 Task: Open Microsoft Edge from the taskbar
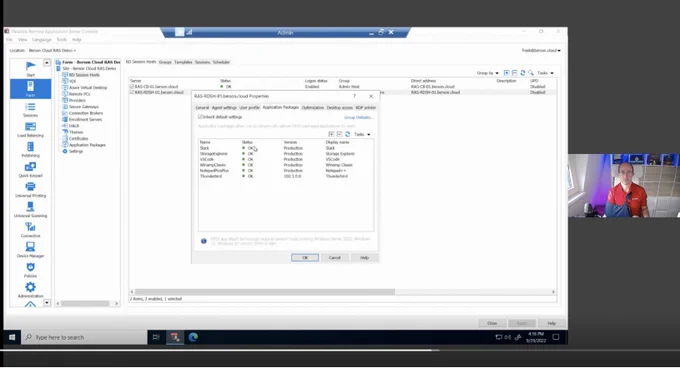tap(193, 337)
